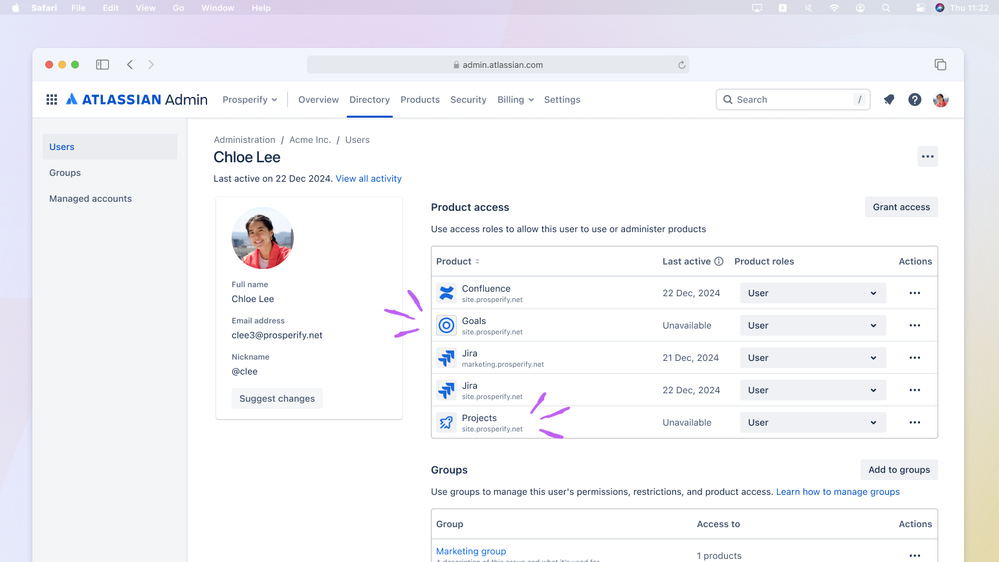Viewport: 999px width, 562px height.
Task: Go forward with Safari forward arrow
Action: [x=151, y=64]
